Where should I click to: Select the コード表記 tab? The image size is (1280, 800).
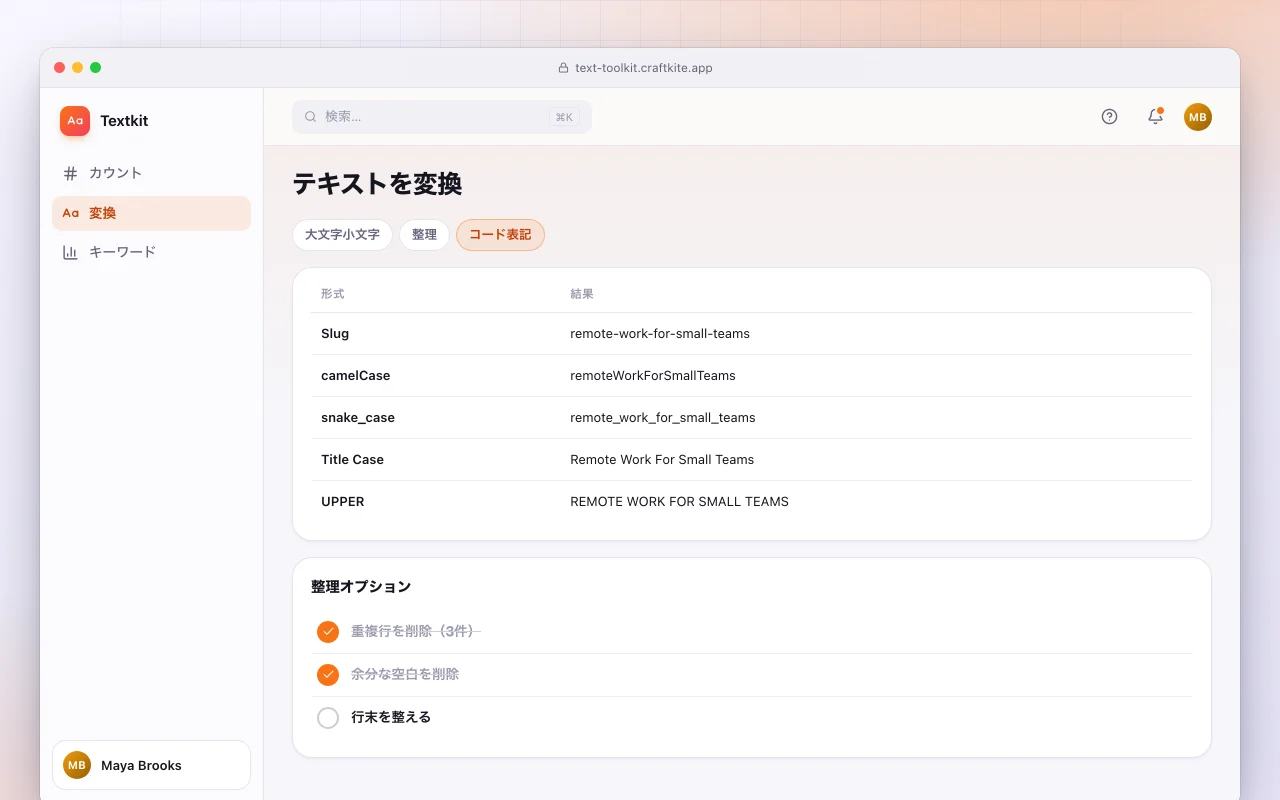(500, 235)
